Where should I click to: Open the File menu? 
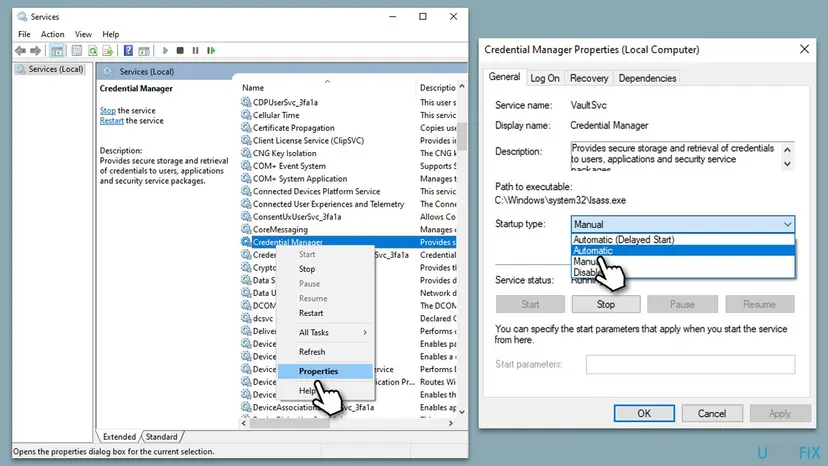pyautogui.click(x=24, y=34)
